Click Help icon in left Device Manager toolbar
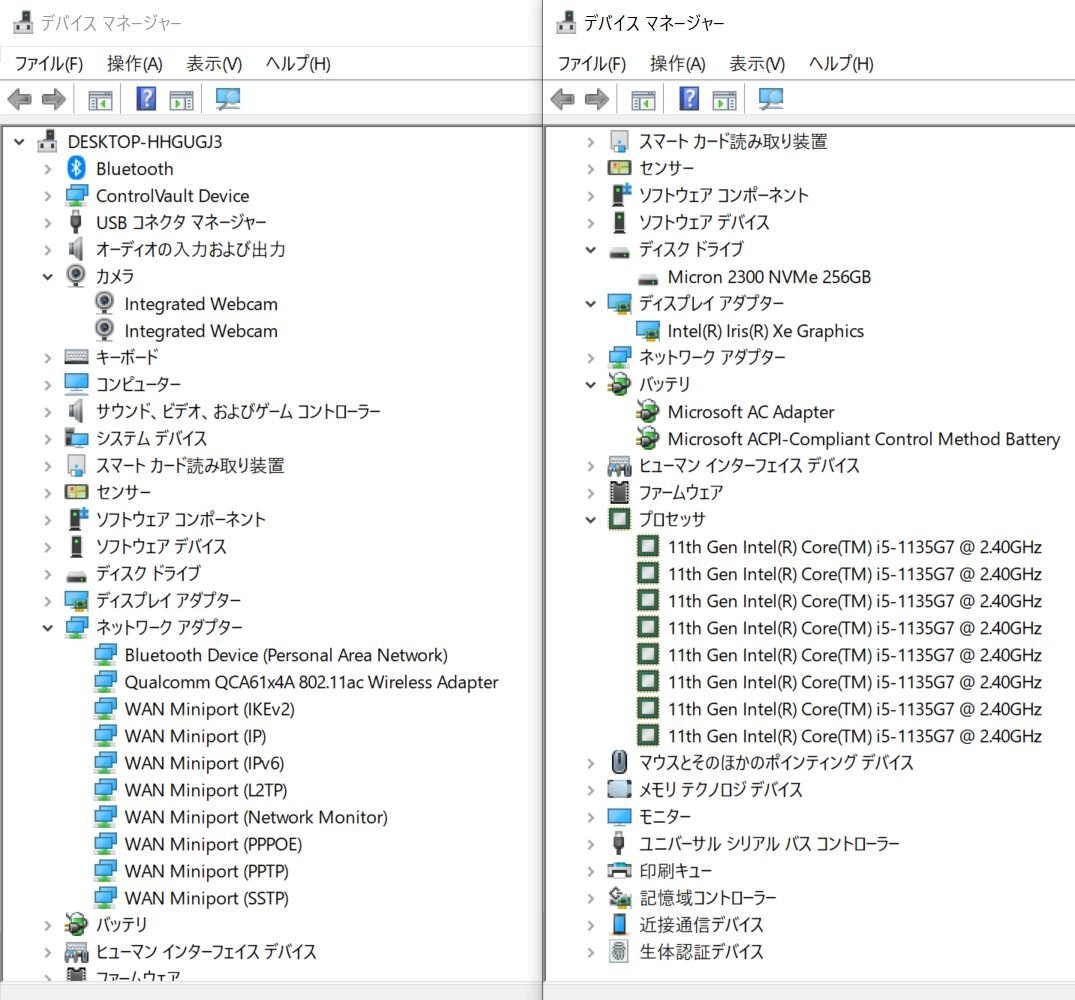Viewport: 1075px width, 1000px height. point(146,99)
